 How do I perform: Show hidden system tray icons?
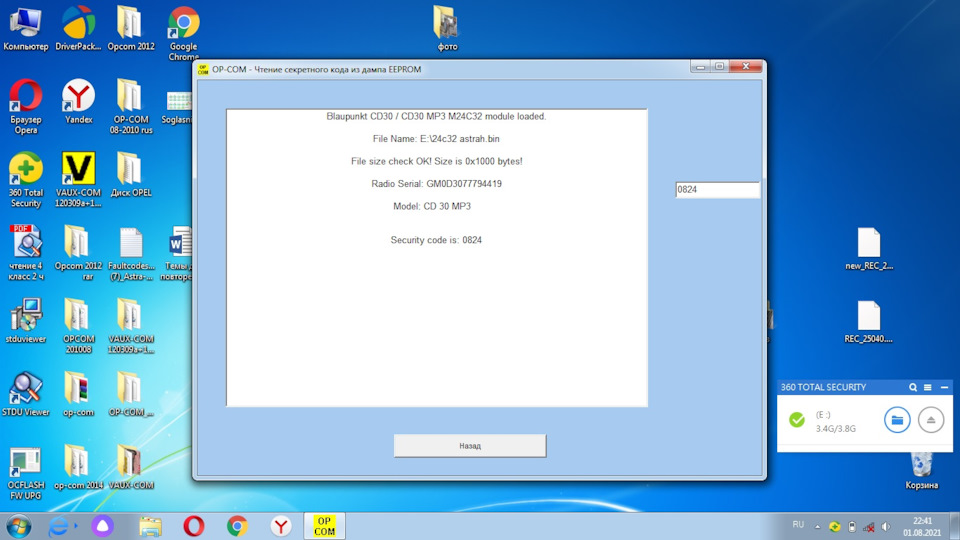click(817, 527)
